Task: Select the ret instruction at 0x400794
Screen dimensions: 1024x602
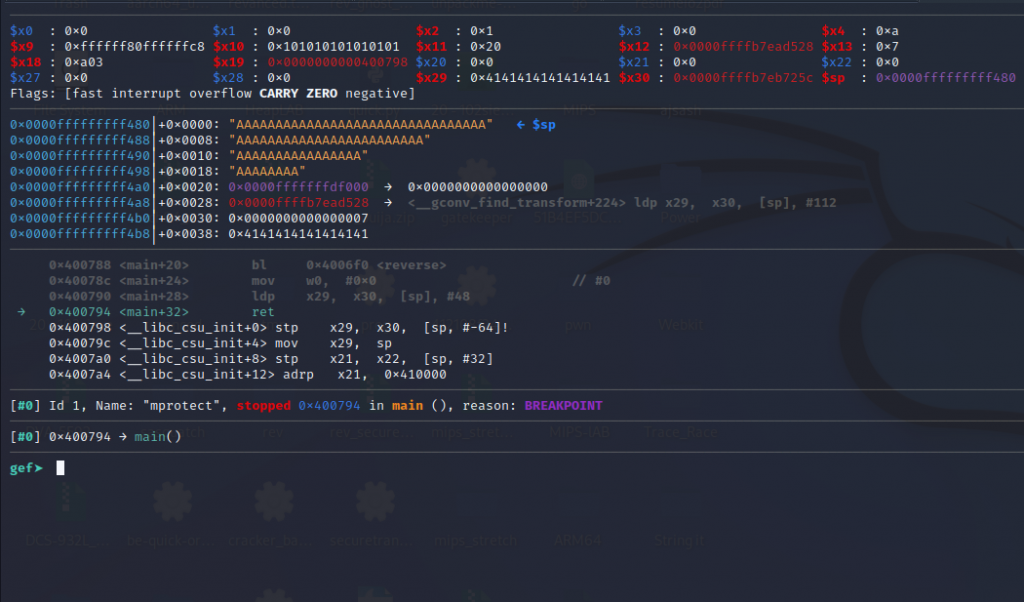Action: tap(263, 311)
